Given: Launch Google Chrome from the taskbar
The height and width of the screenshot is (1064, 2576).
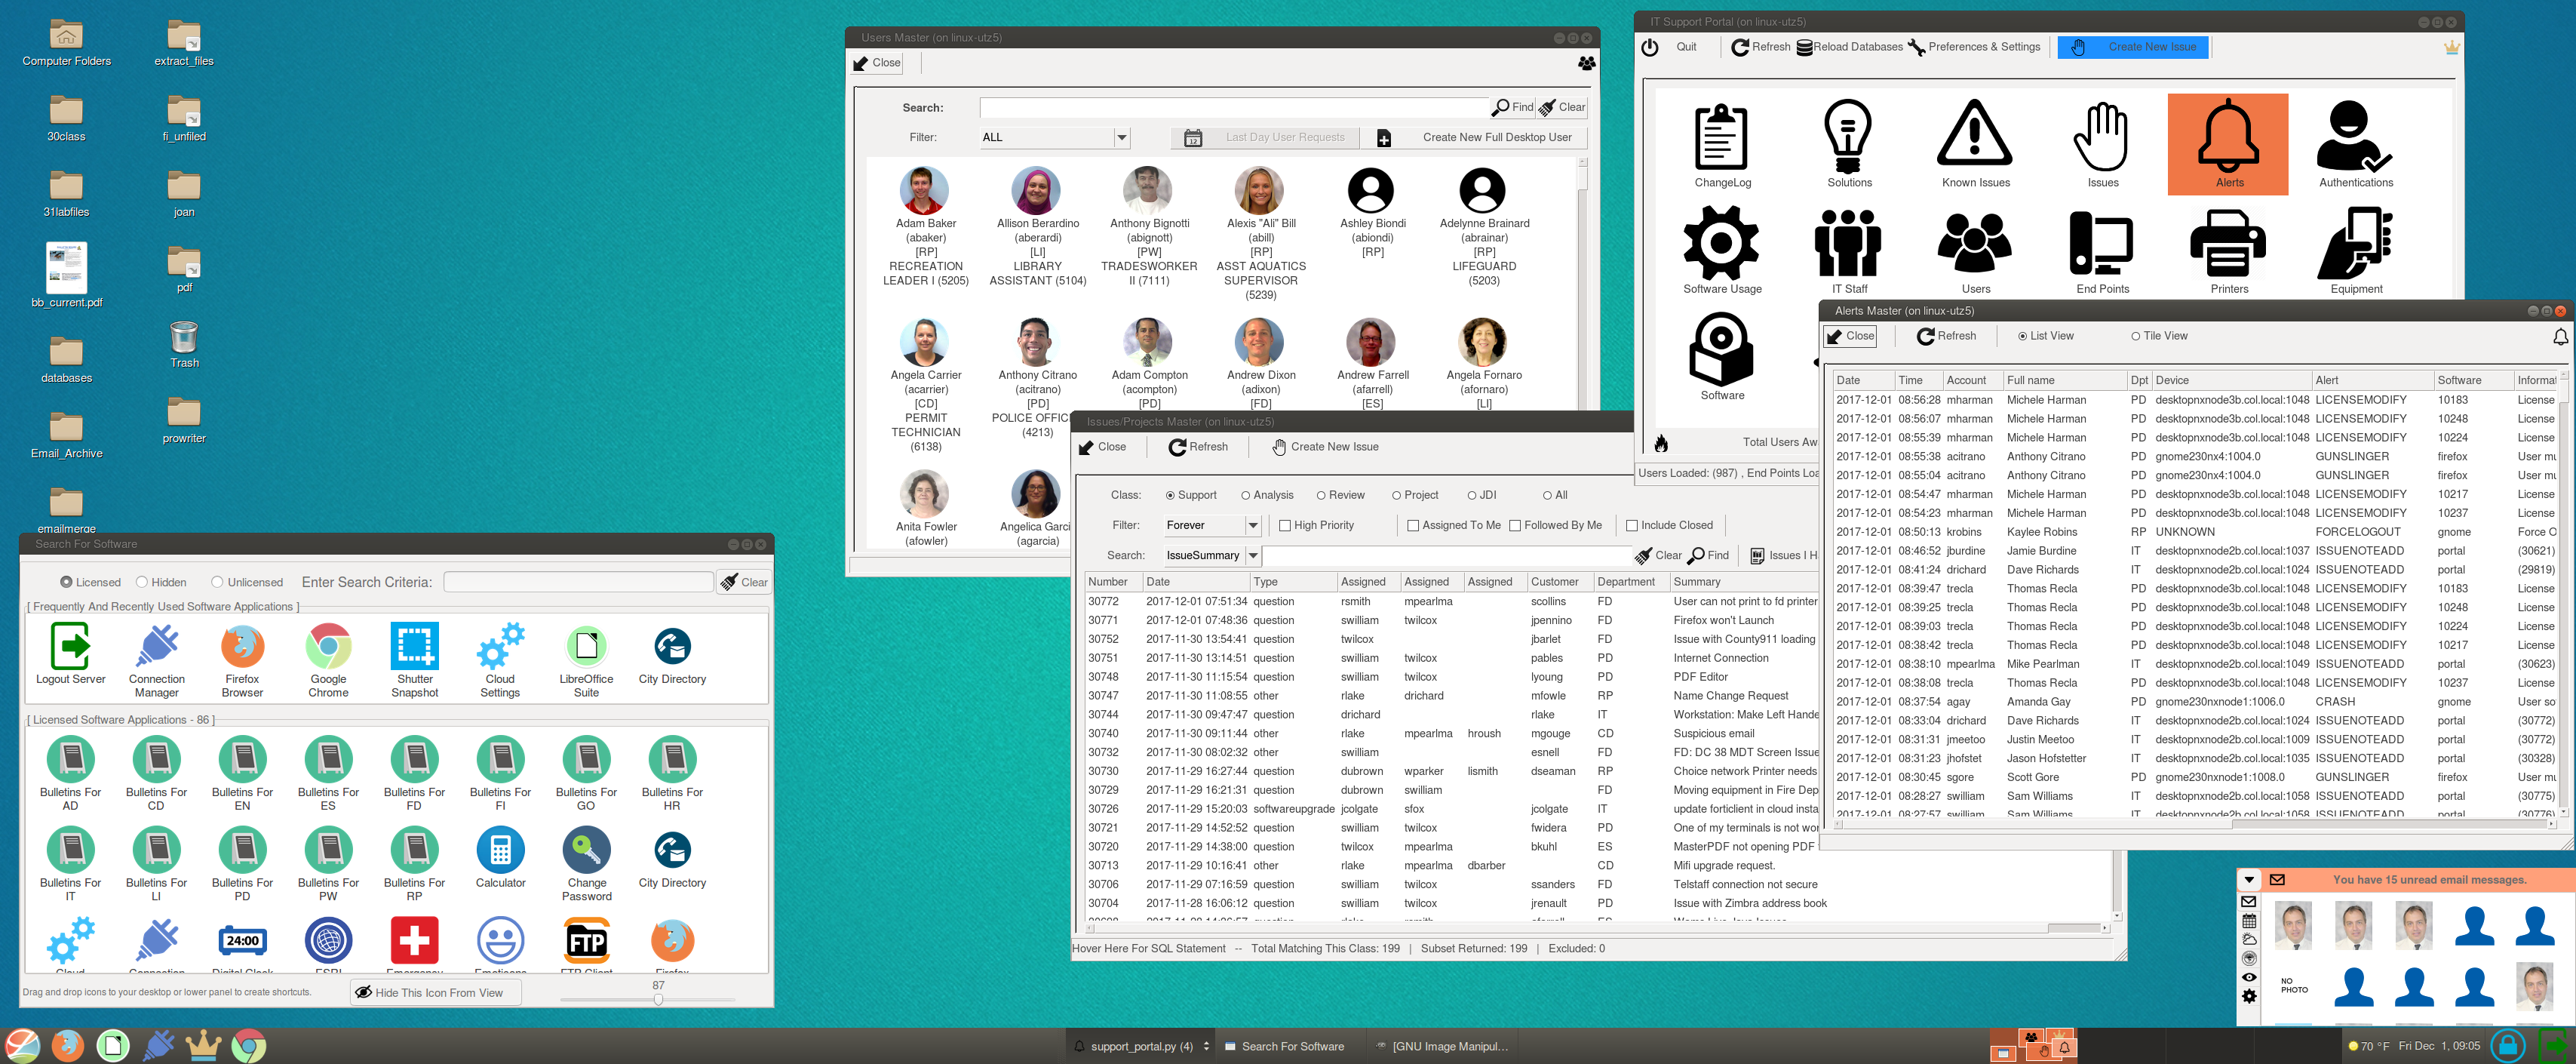Looking at the screenshot, I should coord(249,1045).
